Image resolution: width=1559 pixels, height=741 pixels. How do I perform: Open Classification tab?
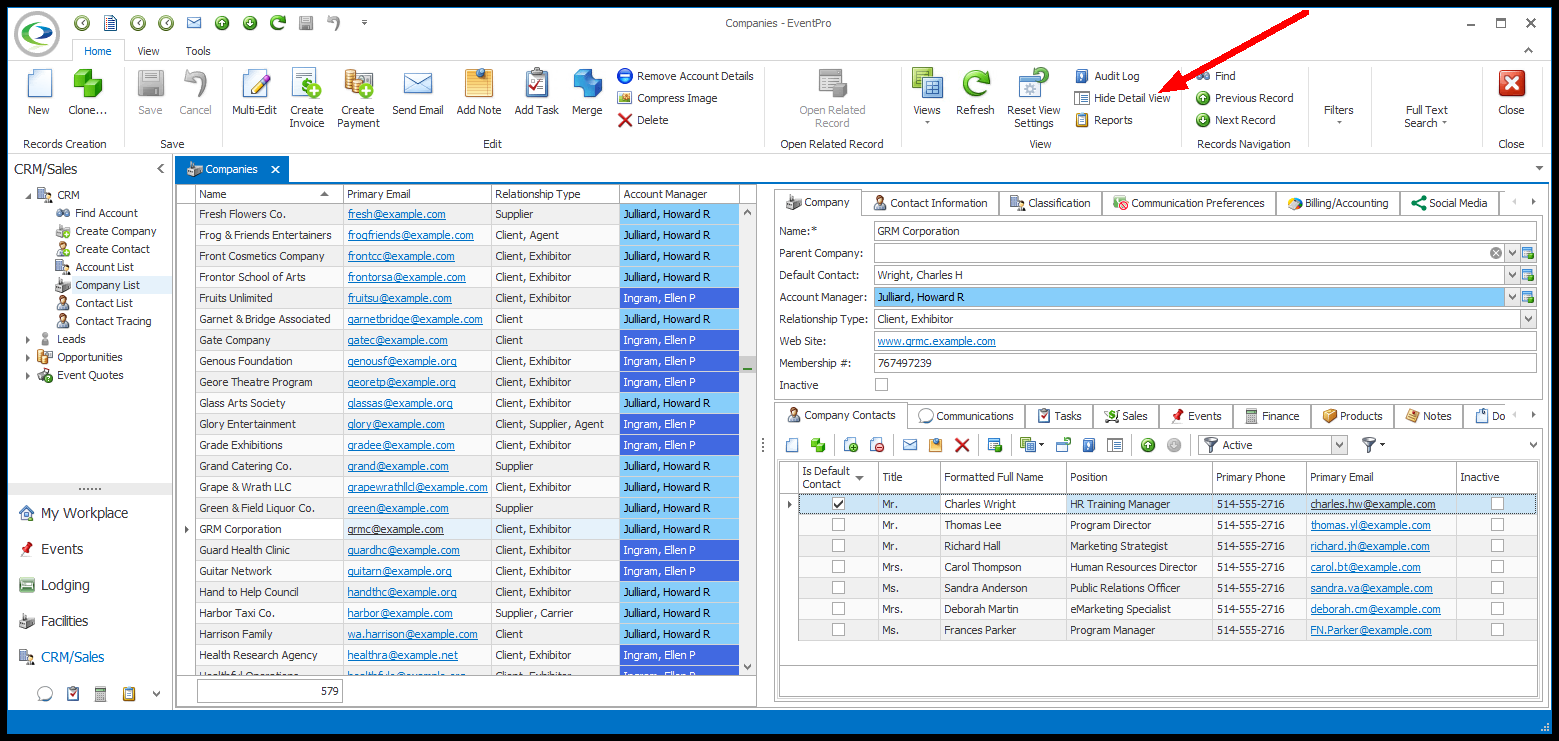tap(1050, 203)
